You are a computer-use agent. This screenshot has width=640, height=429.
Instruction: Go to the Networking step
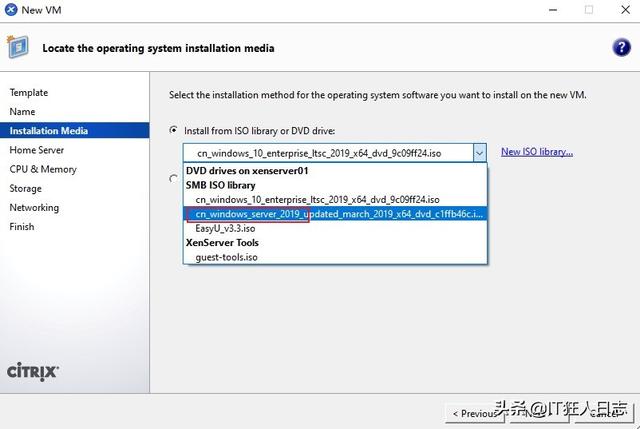(x=34, y=207)
